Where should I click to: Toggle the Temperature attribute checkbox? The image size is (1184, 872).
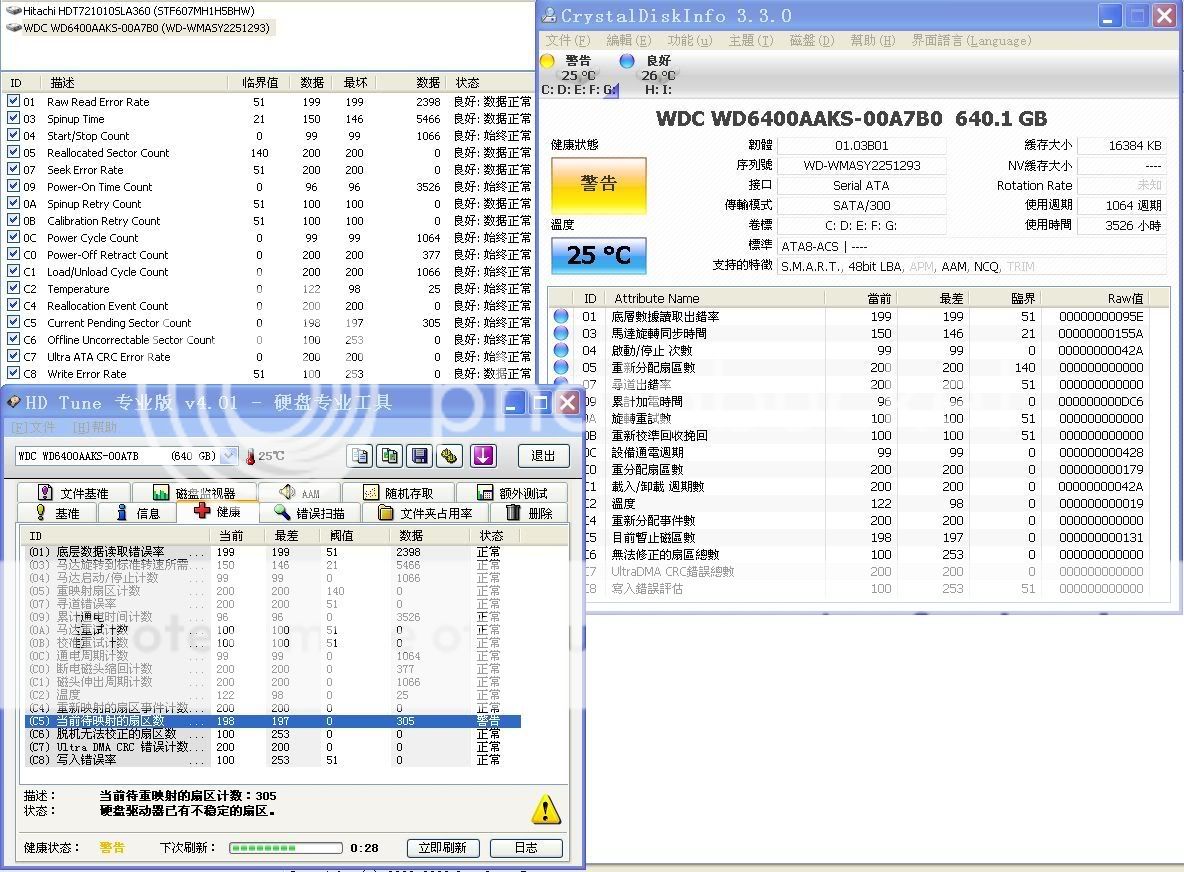[14, 288]
